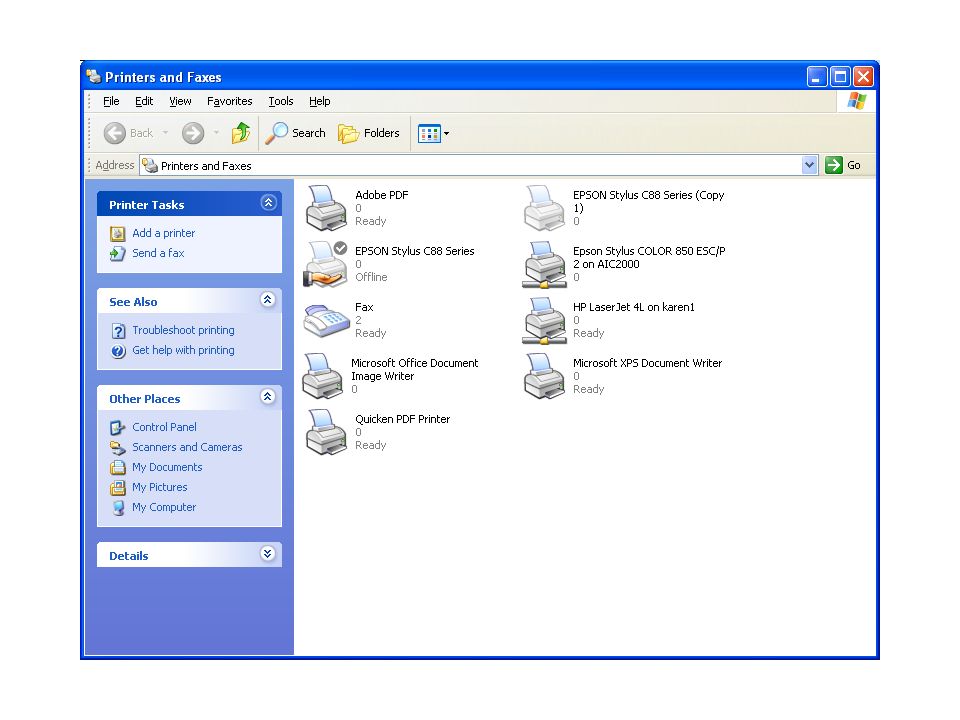Click the Forward arrow toolbar button
The image size is (960, 720).
[x=193, y=133]
